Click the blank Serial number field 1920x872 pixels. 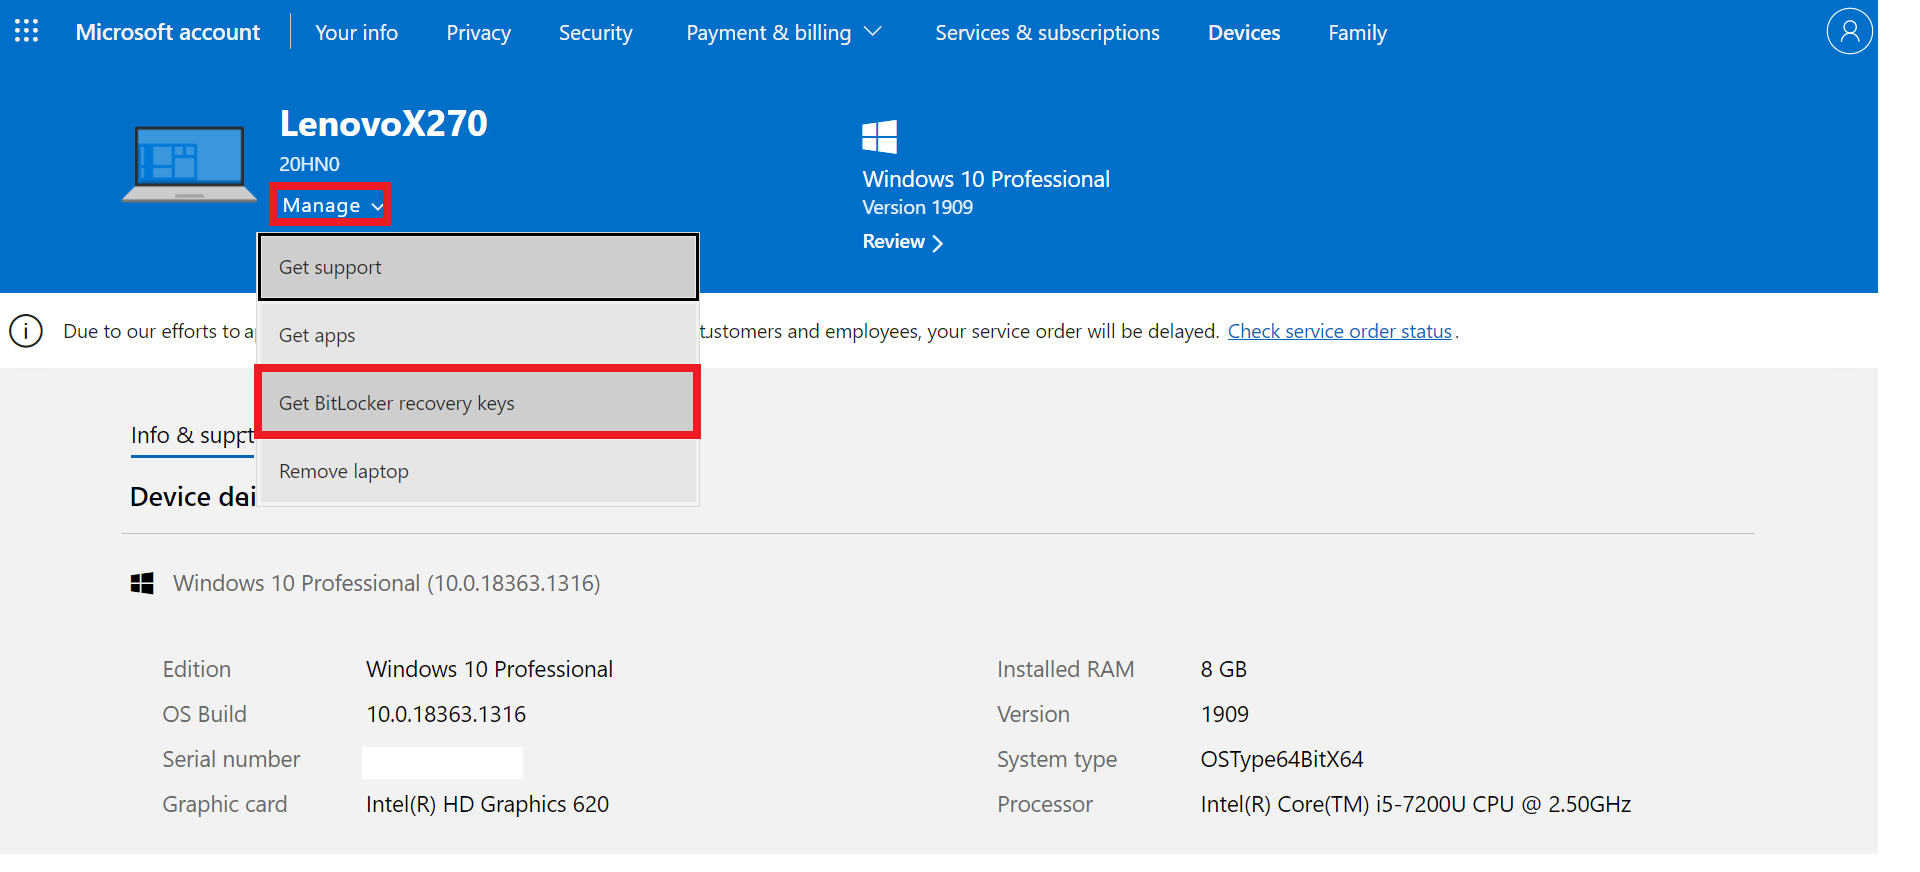pos(442,762)
